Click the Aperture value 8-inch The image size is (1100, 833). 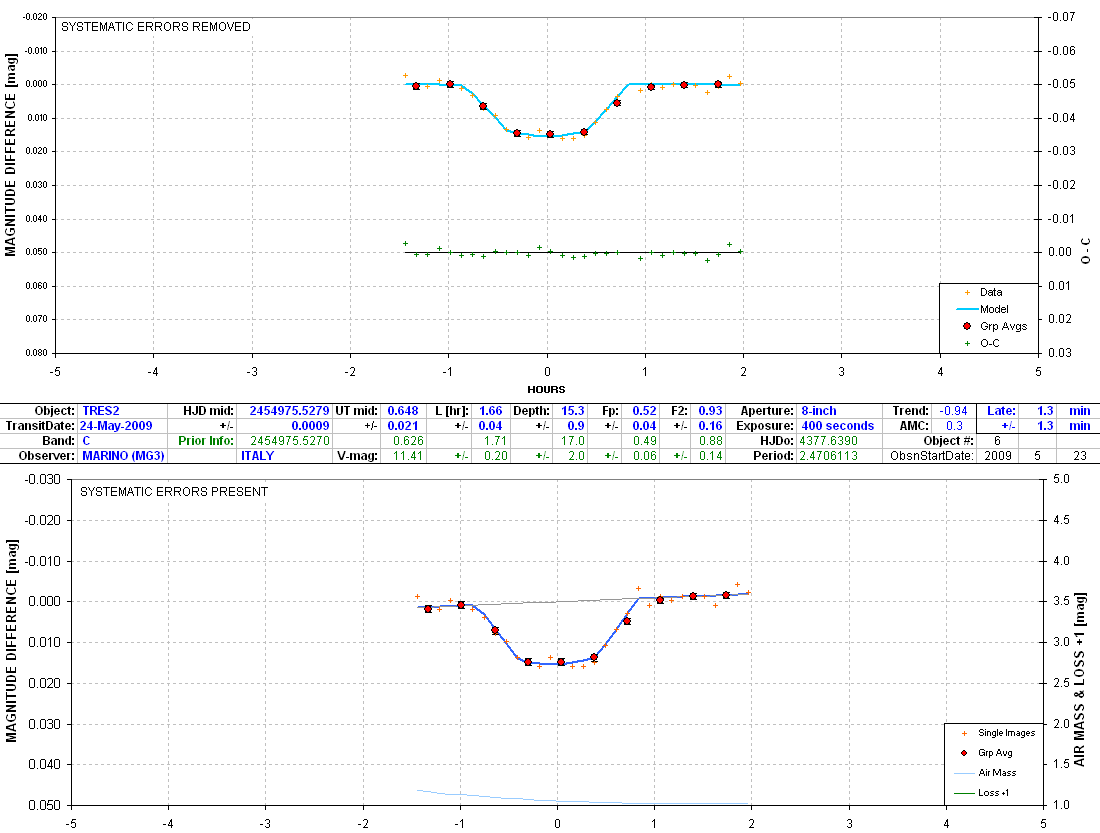pyautogui.click(x=819, y=411)
